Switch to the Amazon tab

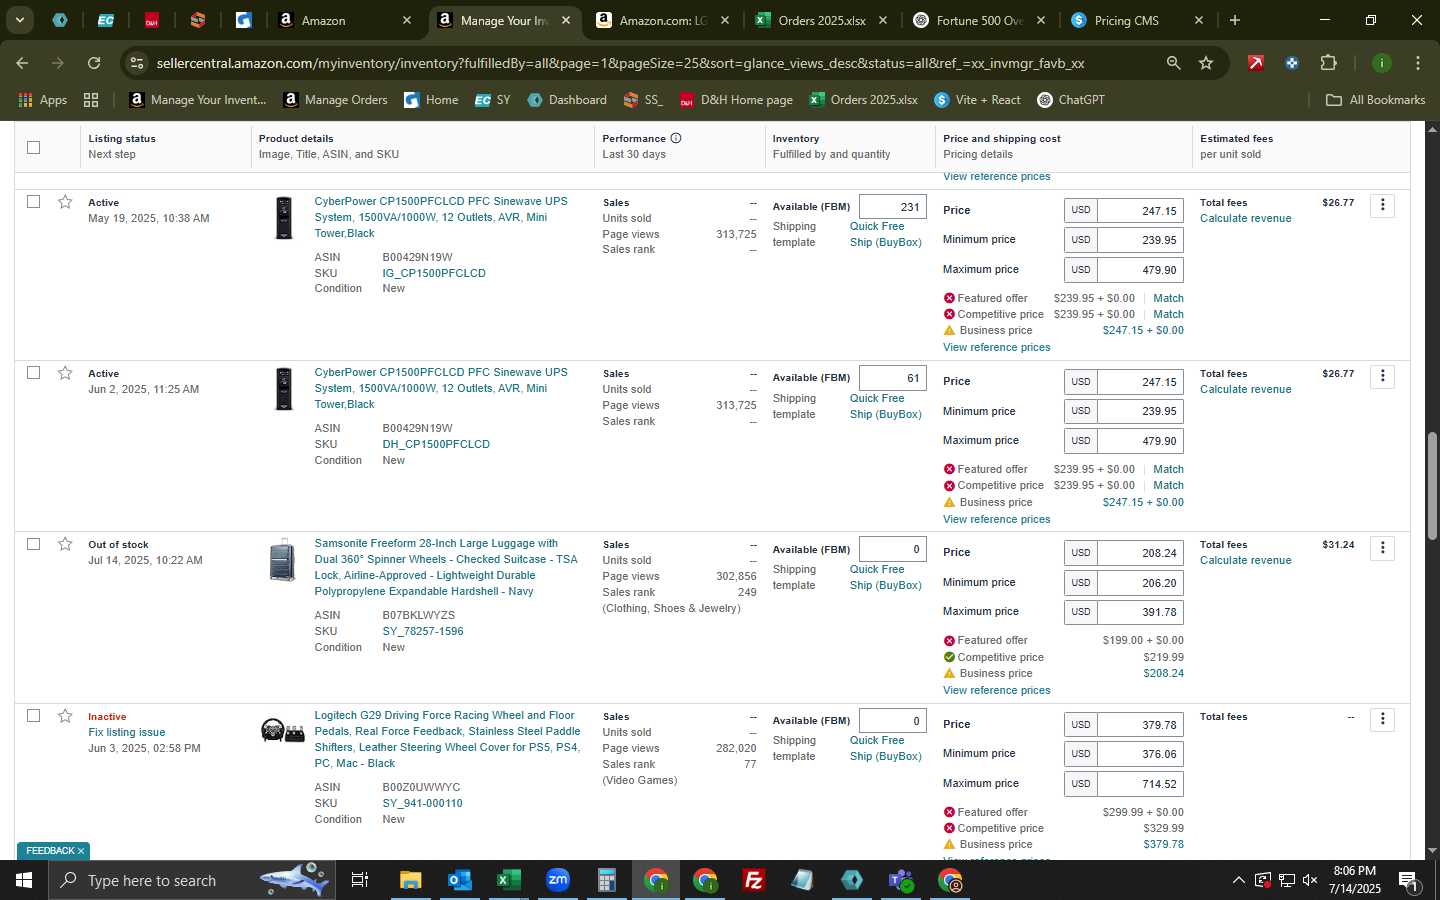(x=344, y=20)
